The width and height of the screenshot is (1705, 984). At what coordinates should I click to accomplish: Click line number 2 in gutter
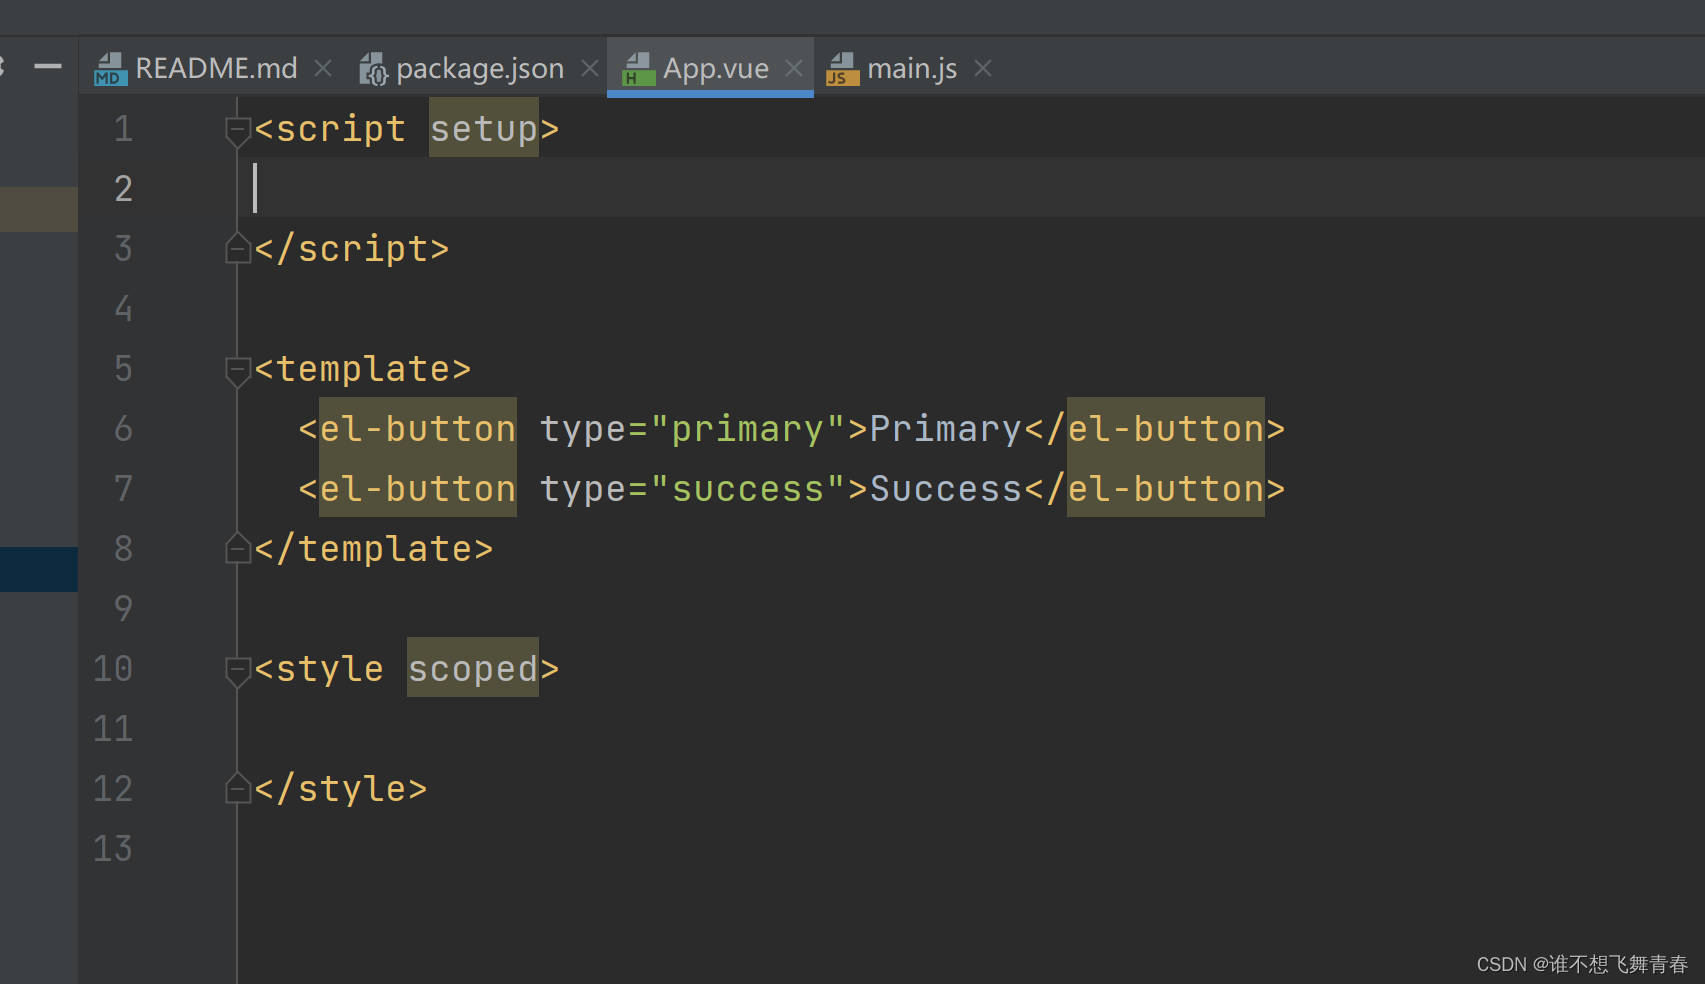pyautogui.click(x=123, y=188)
